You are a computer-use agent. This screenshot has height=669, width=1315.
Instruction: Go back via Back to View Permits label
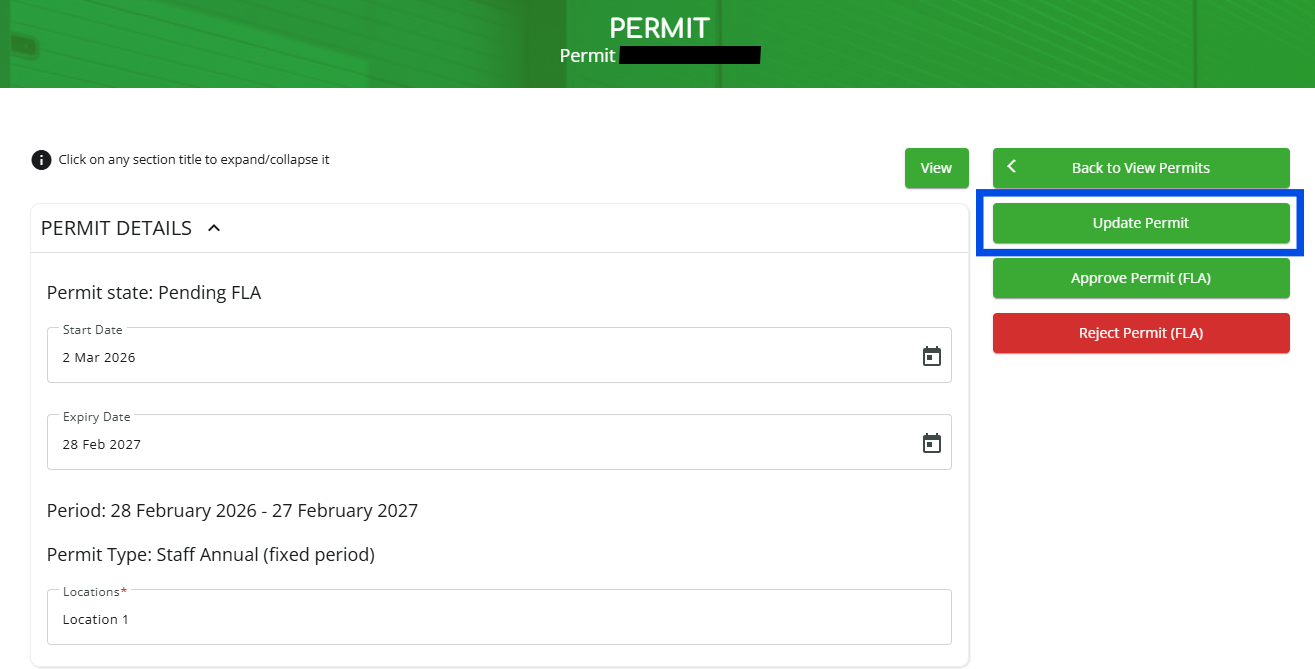(1140, 168)
